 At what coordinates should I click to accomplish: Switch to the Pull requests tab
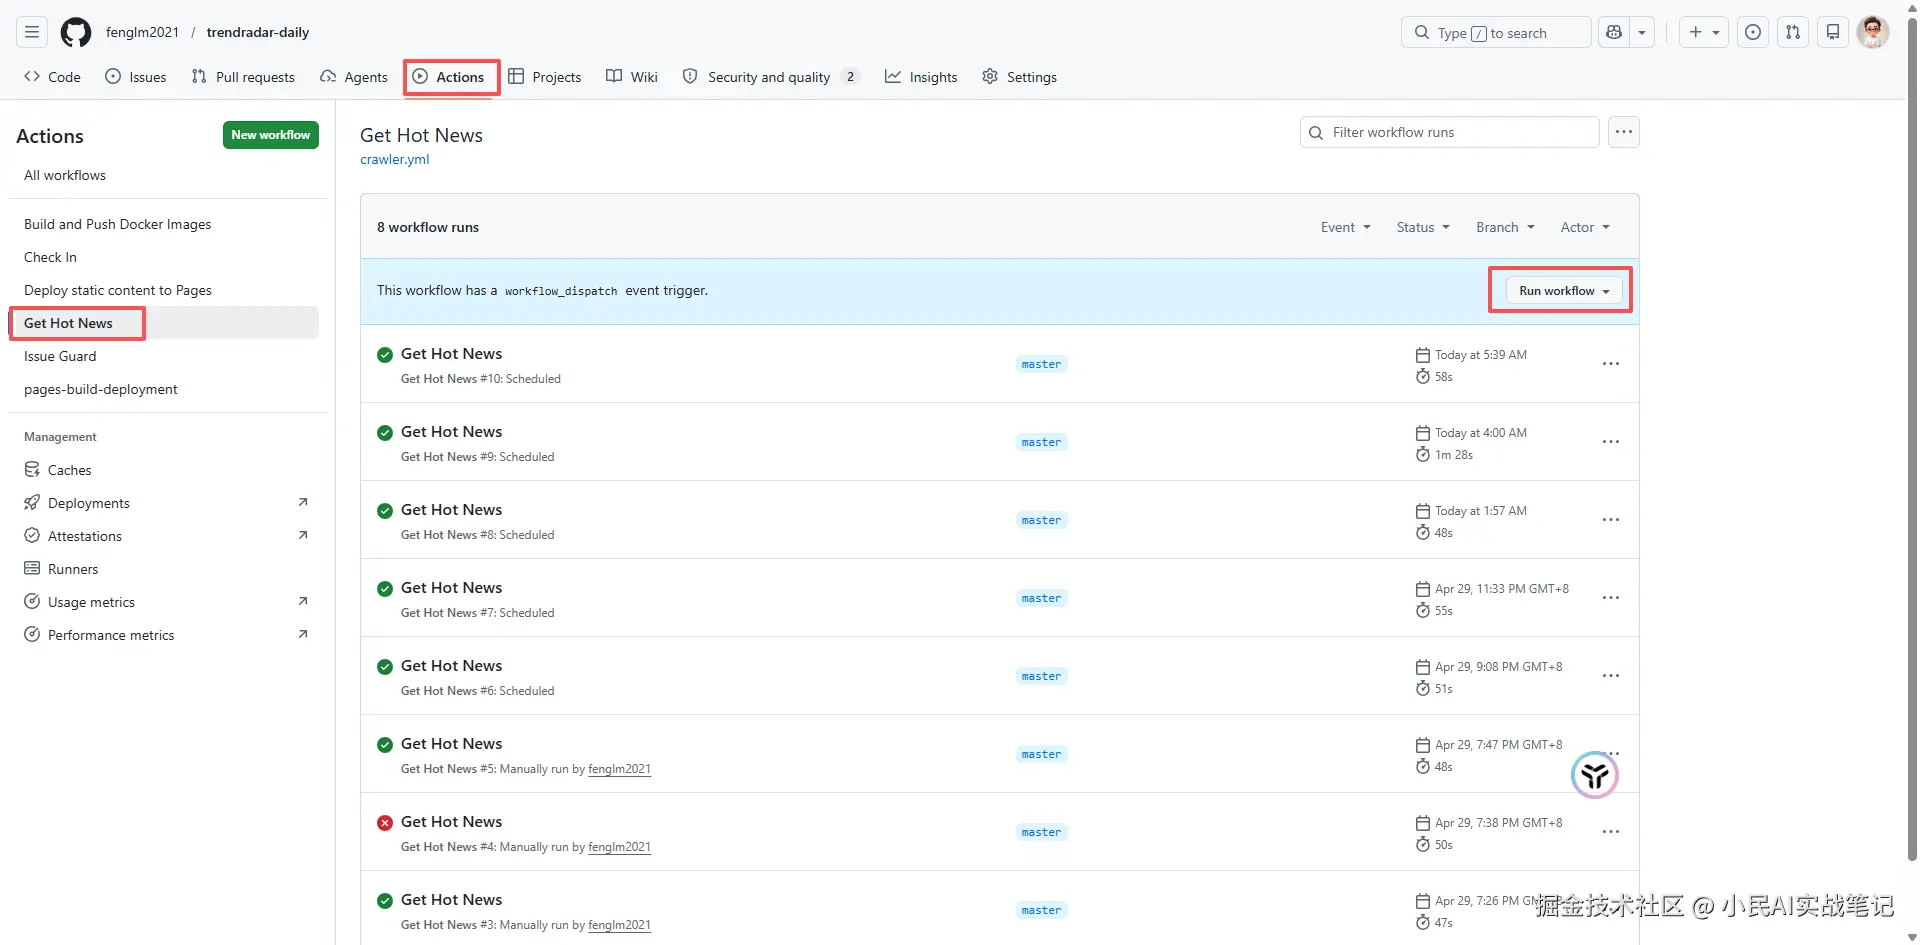click(x=243, y=77)
